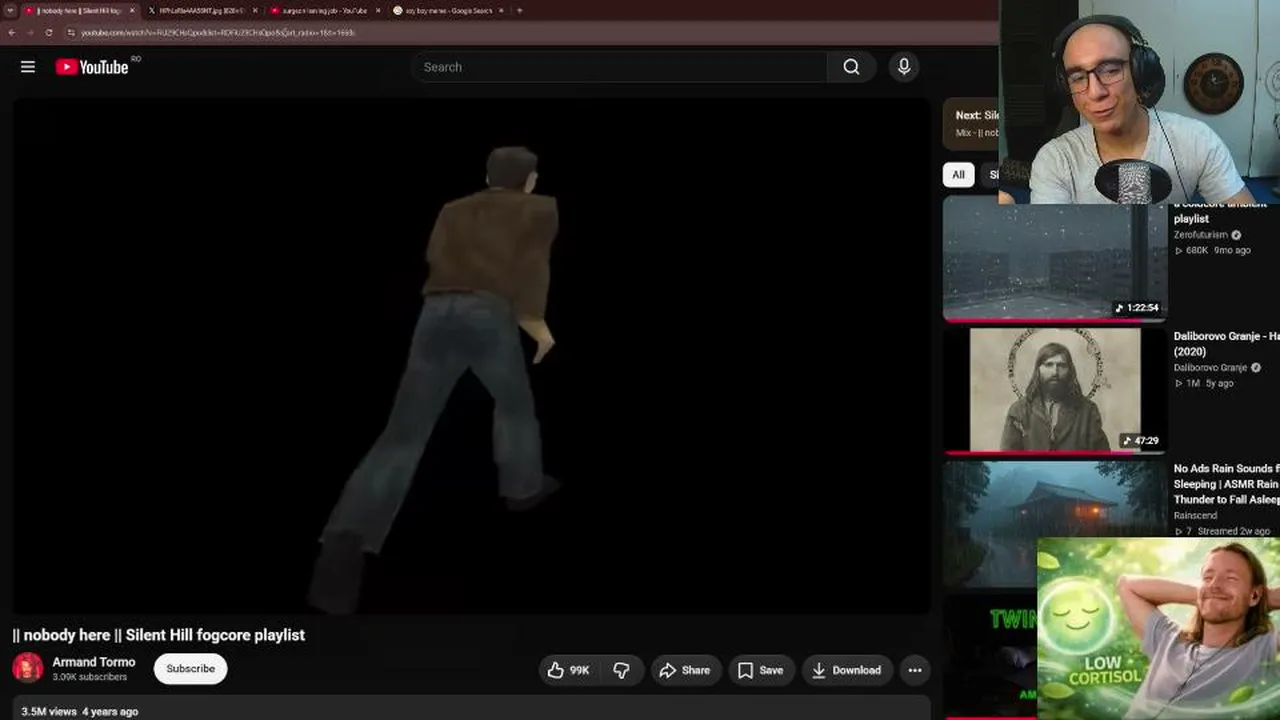
Task: Open the 'Next' mix playlist panel
Action: 972,124
